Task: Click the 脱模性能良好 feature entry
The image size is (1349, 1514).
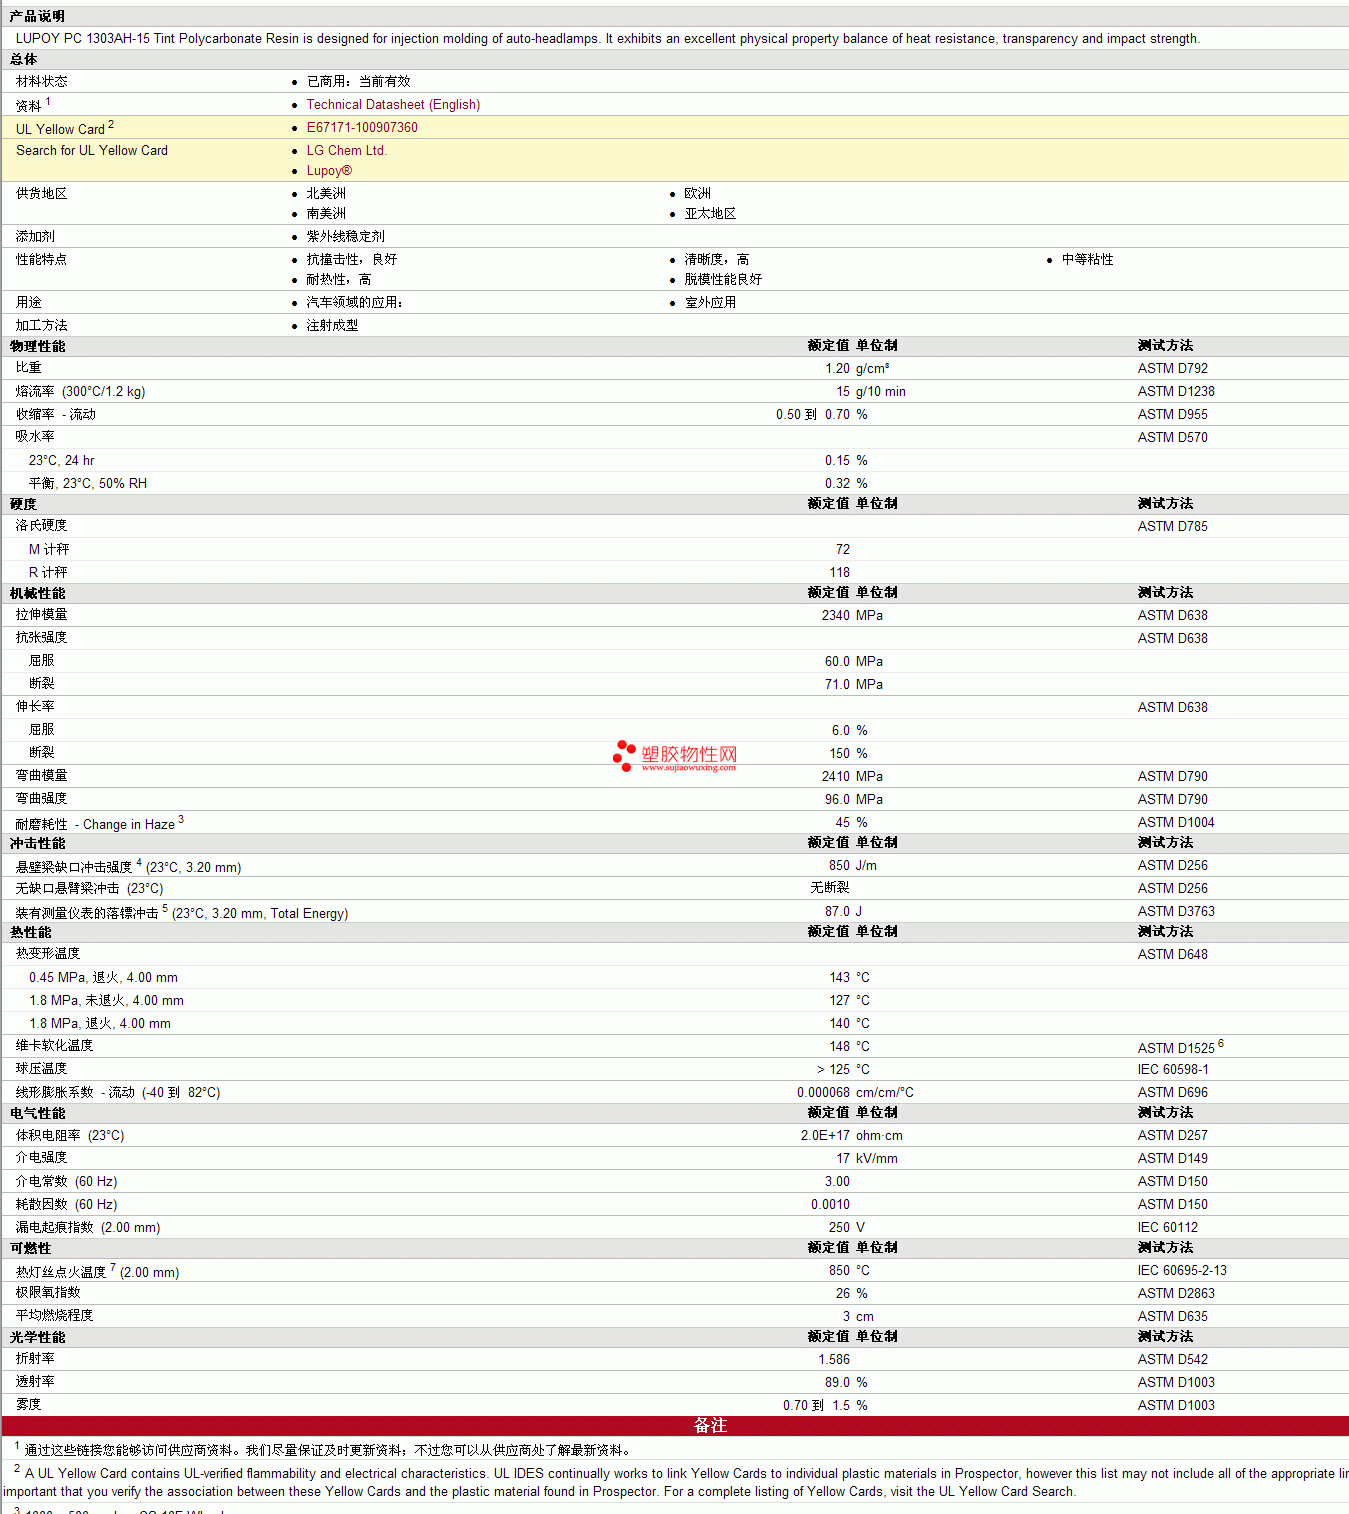Action: (723, 279)
